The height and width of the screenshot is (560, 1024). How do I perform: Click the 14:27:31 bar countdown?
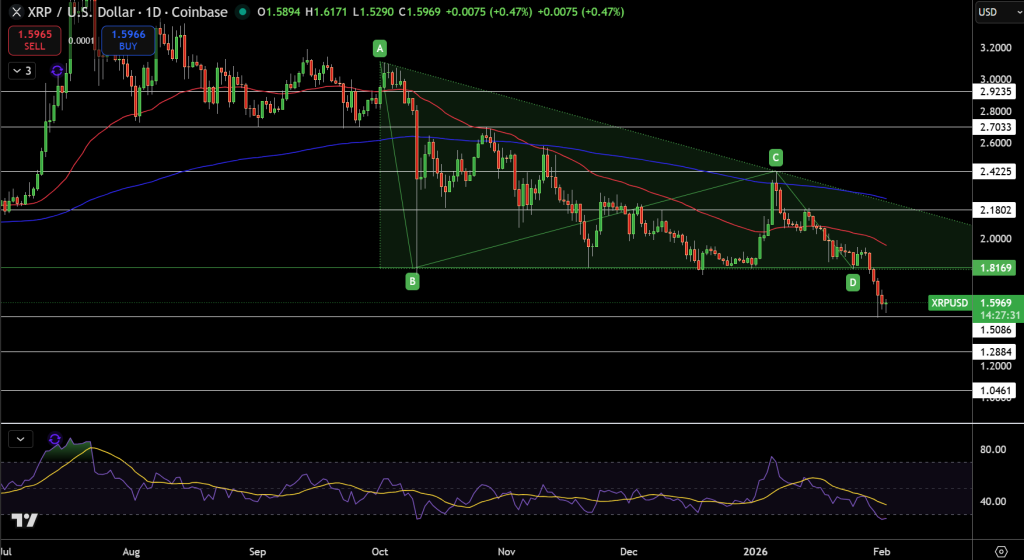tap(1000, 315)
